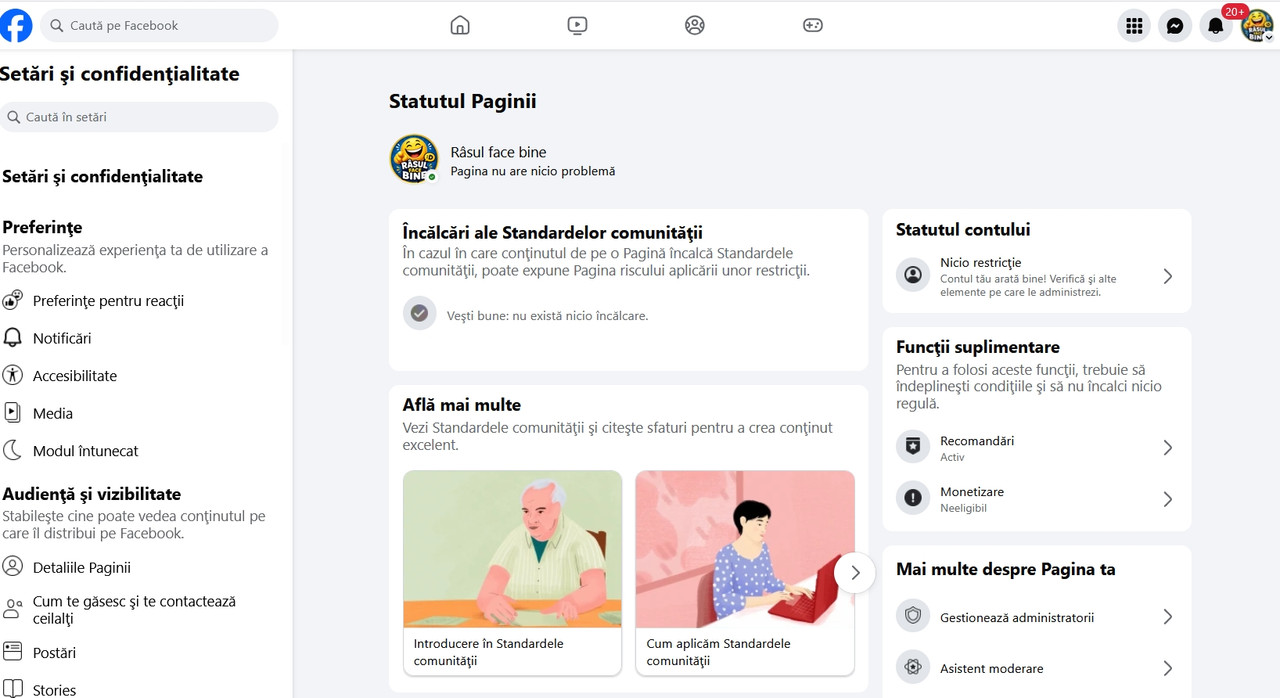
Task: Click the elderly man illustration thumbnail
Action: 512,549
